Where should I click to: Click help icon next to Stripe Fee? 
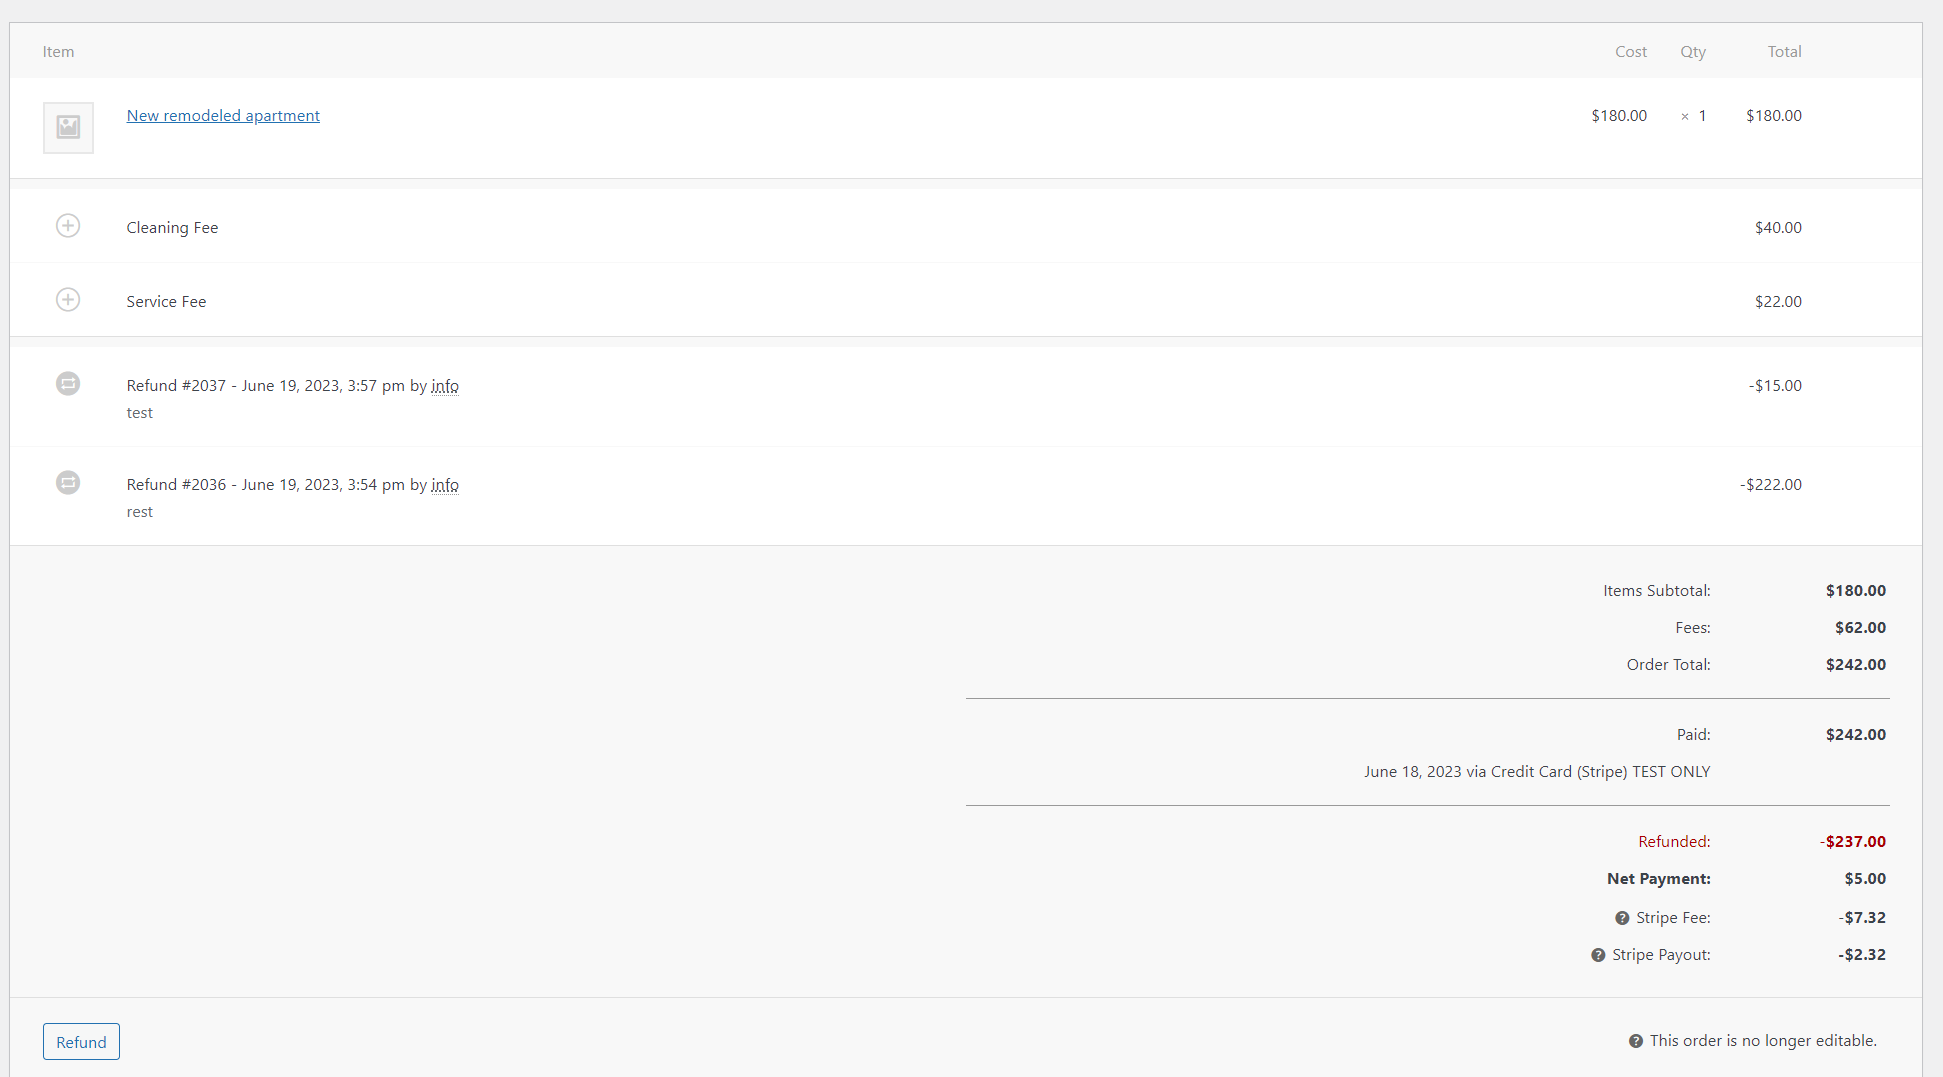click(x=1622, y=918)
